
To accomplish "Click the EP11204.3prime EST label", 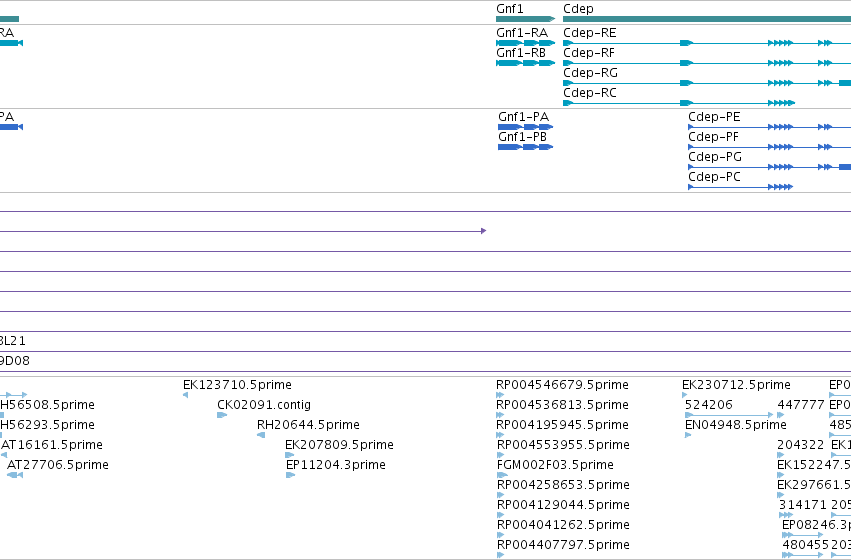I will (x=336, y=464).
